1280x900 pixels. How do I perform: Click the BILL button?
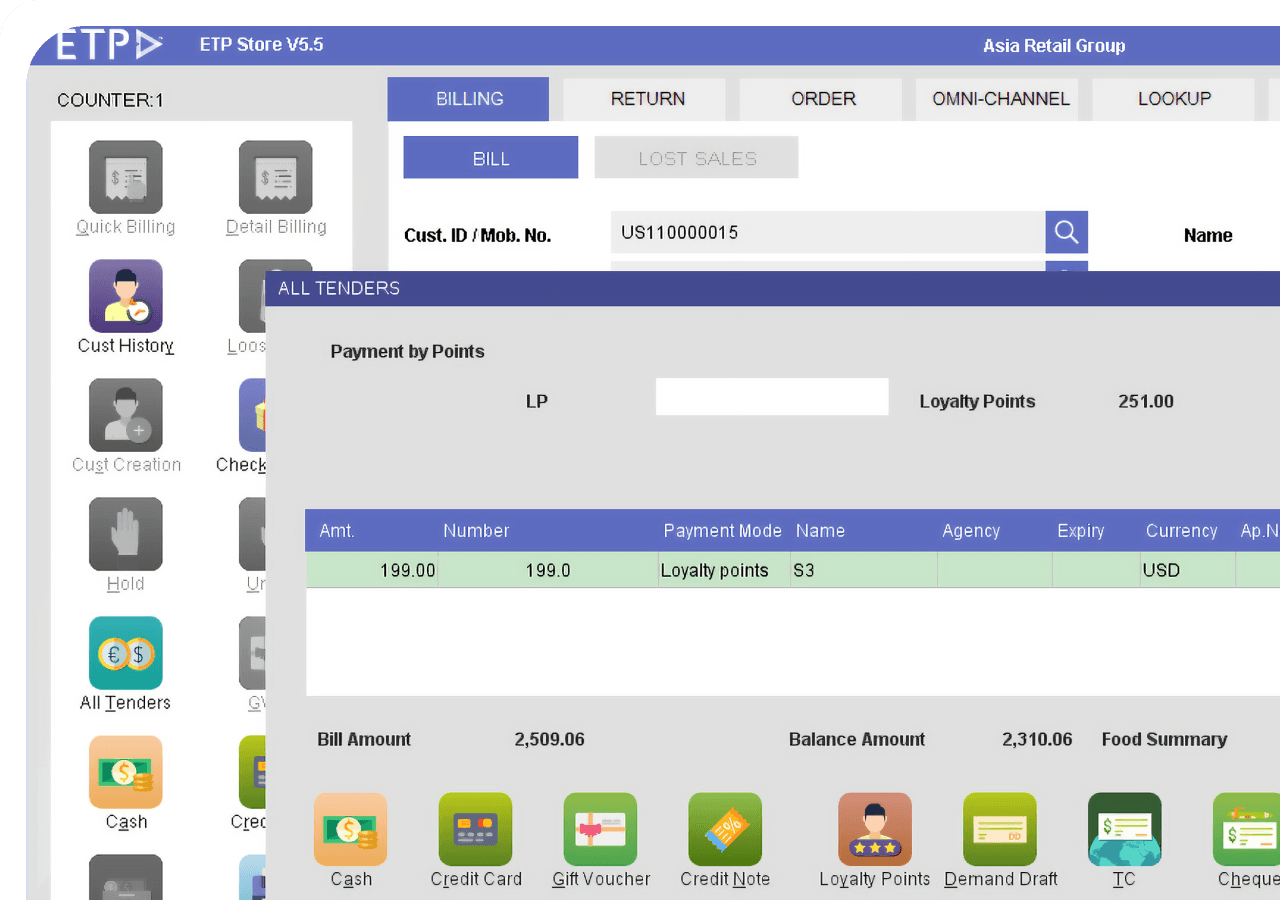pos(490,157)
